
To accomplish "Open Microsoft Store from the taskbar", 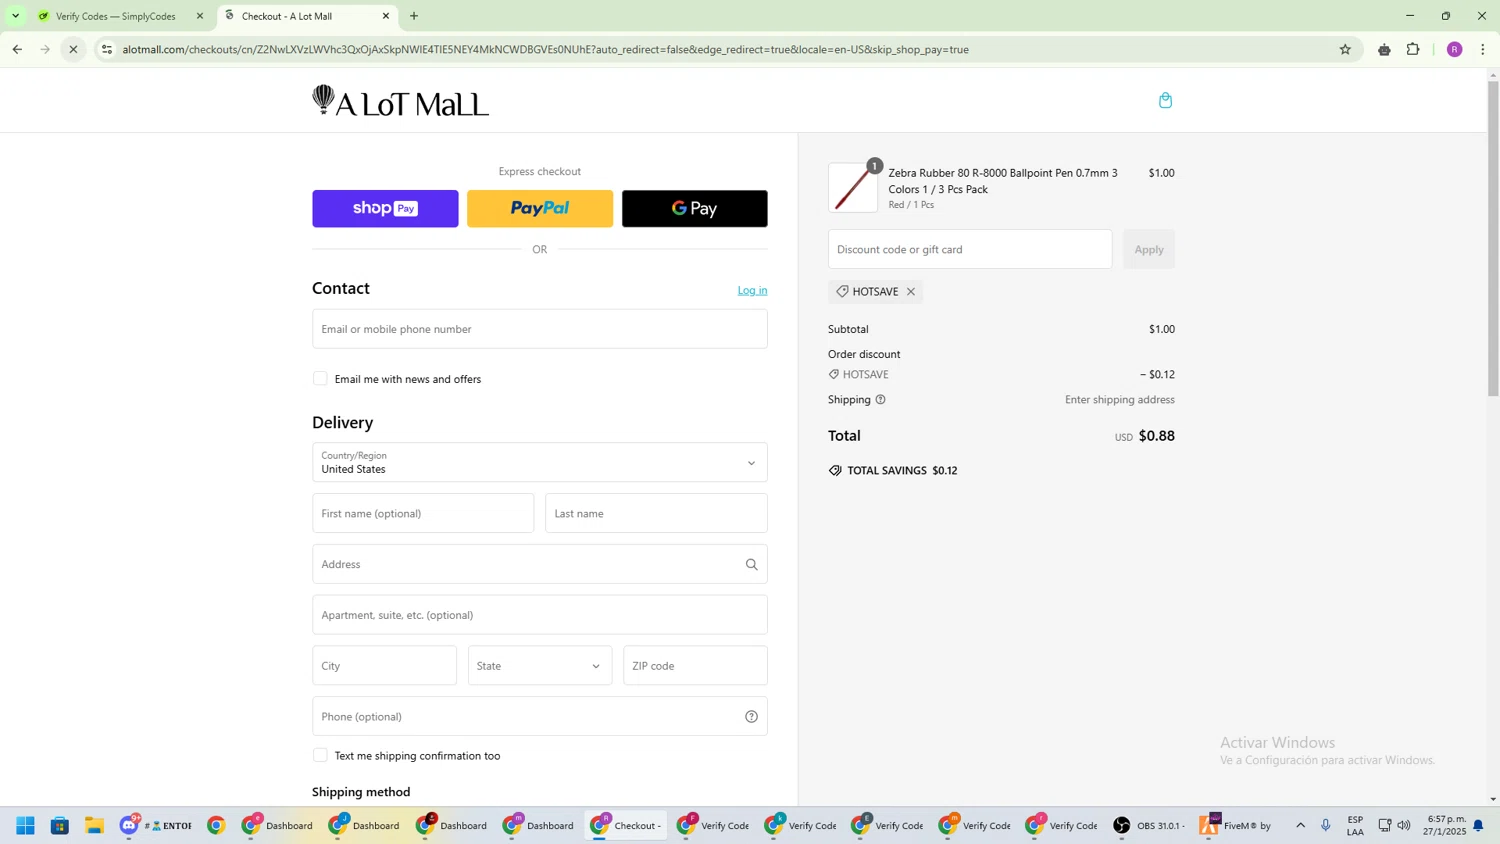I will point(60,825).
